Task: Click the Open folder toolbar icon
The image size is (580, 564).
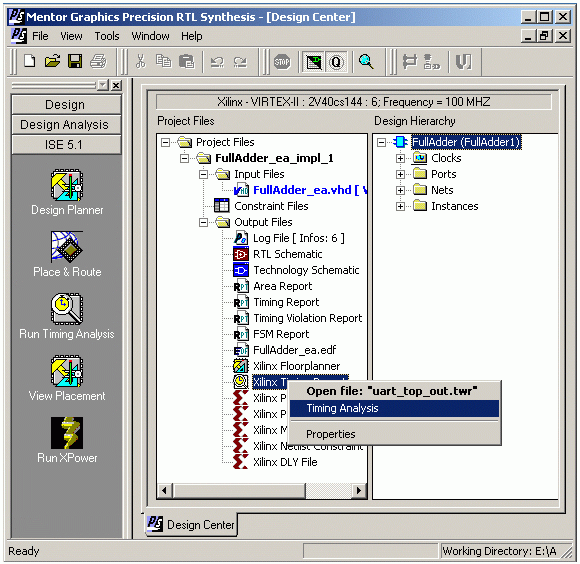Action: pos(52,61)
